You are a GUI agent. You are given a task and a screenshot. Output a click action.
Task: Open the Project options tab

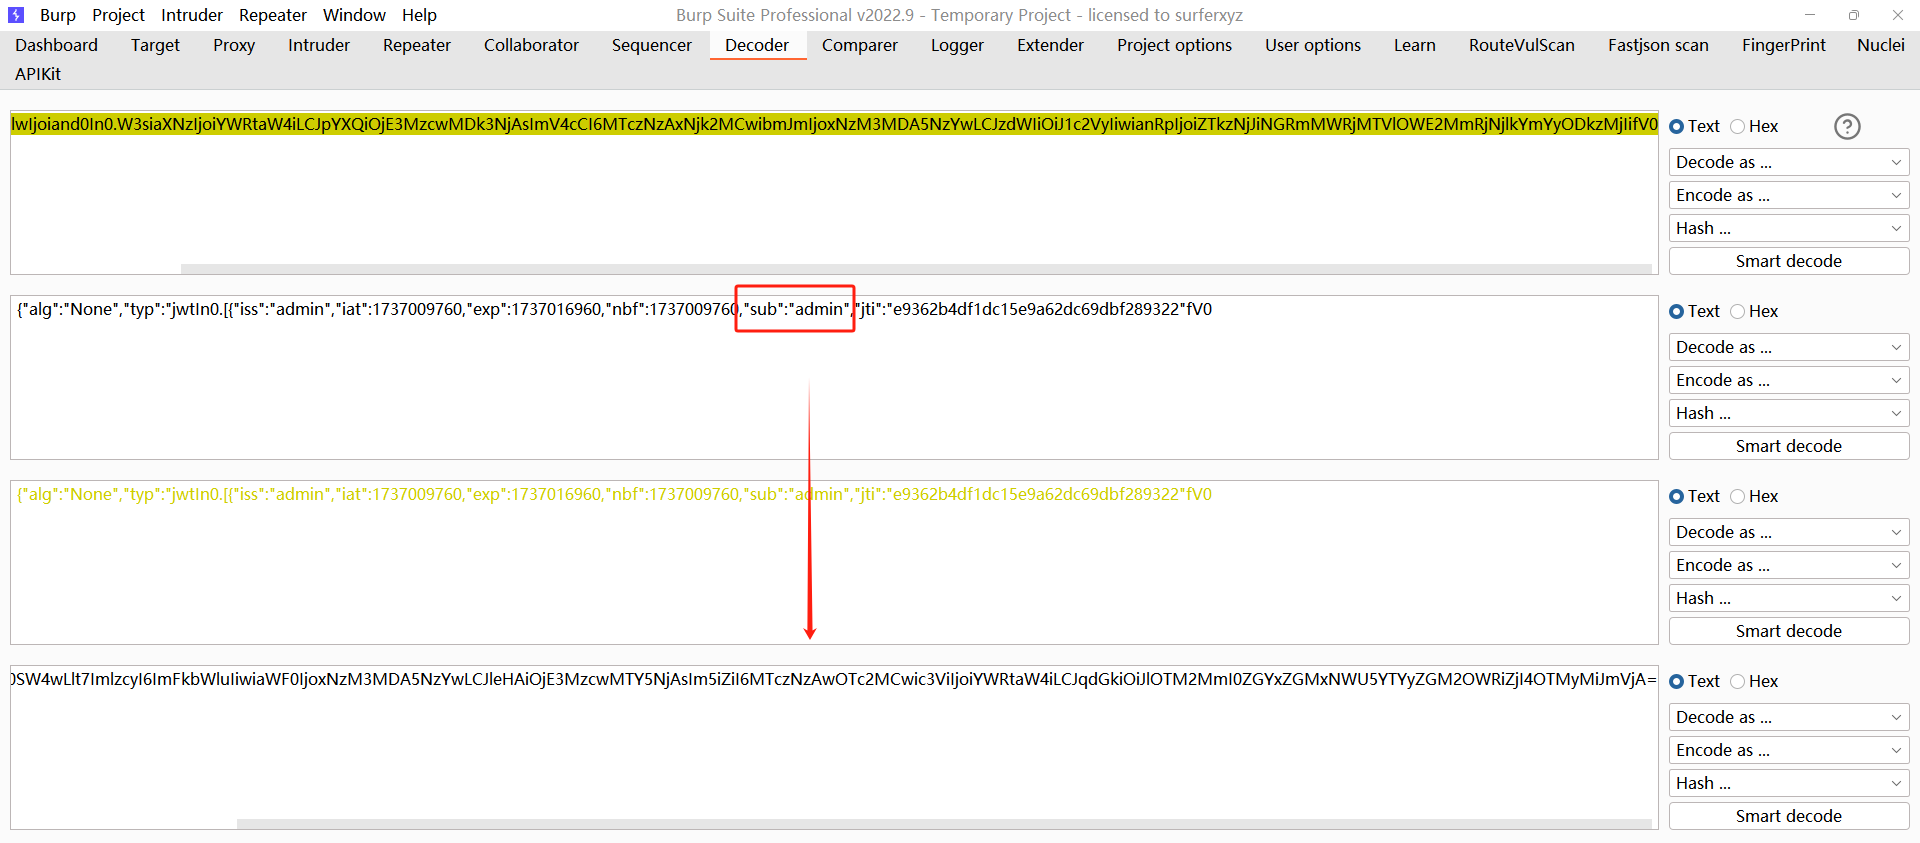click(1174, 45)
